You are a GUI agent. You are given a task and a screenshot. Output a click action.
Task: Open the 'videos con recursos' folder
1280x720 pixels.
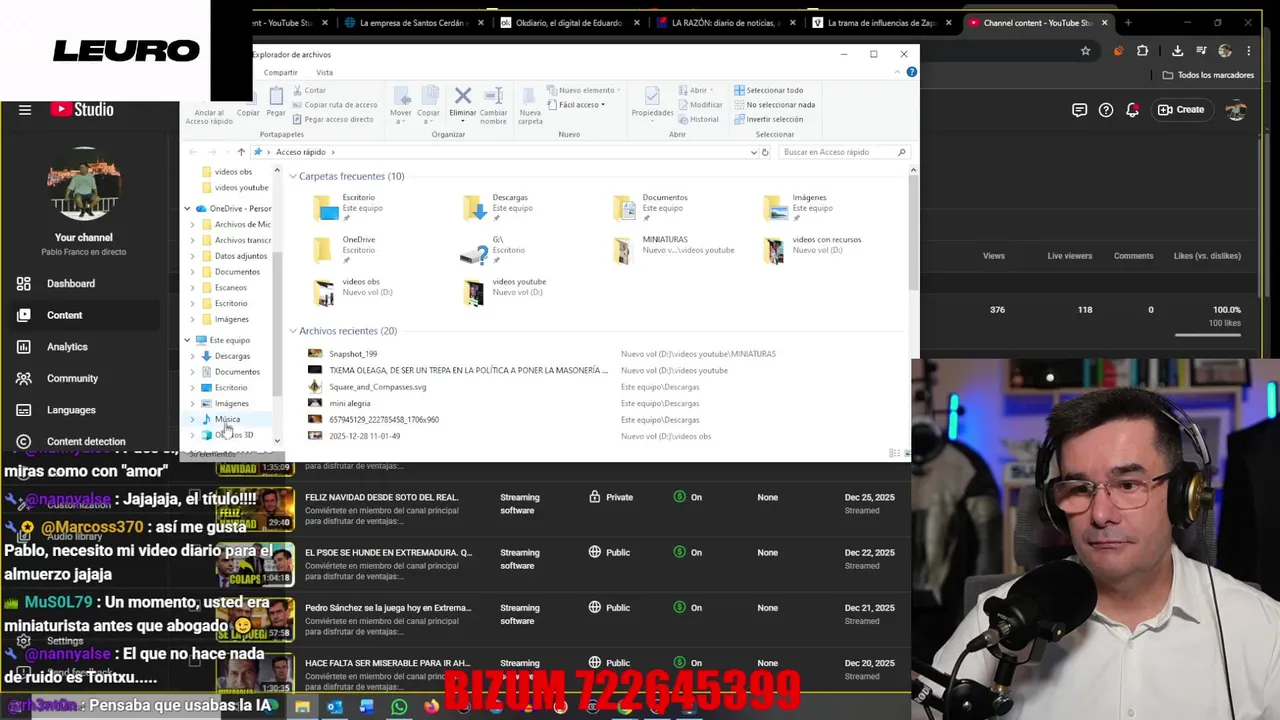[812, 248]
